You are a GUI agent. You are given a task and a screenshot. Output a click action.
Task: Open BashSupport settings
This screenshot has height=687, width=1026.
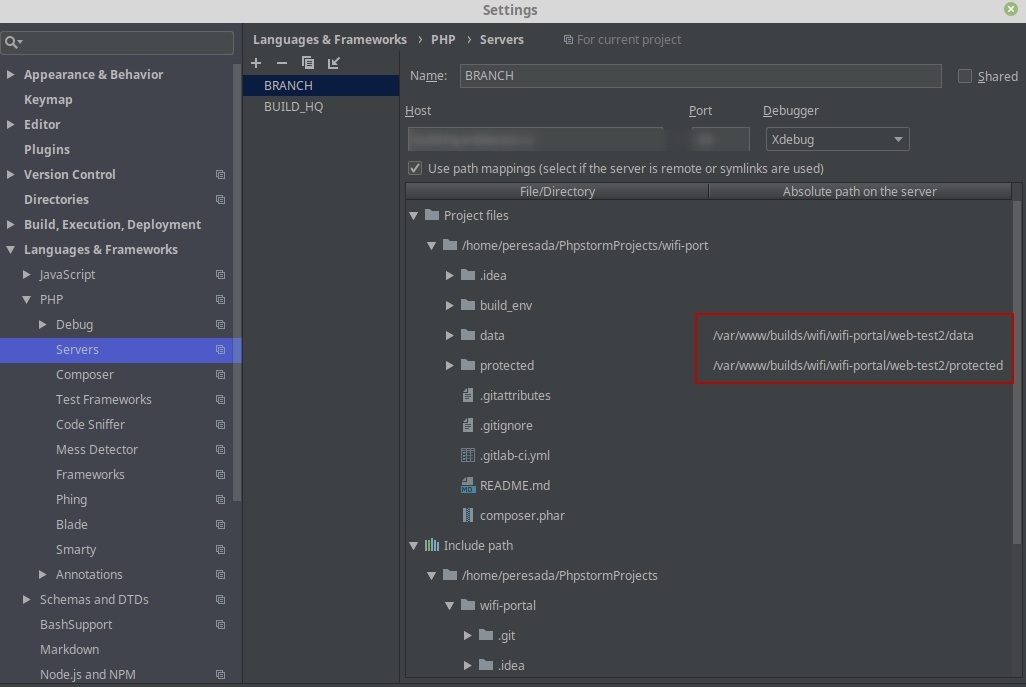point(76,625)
